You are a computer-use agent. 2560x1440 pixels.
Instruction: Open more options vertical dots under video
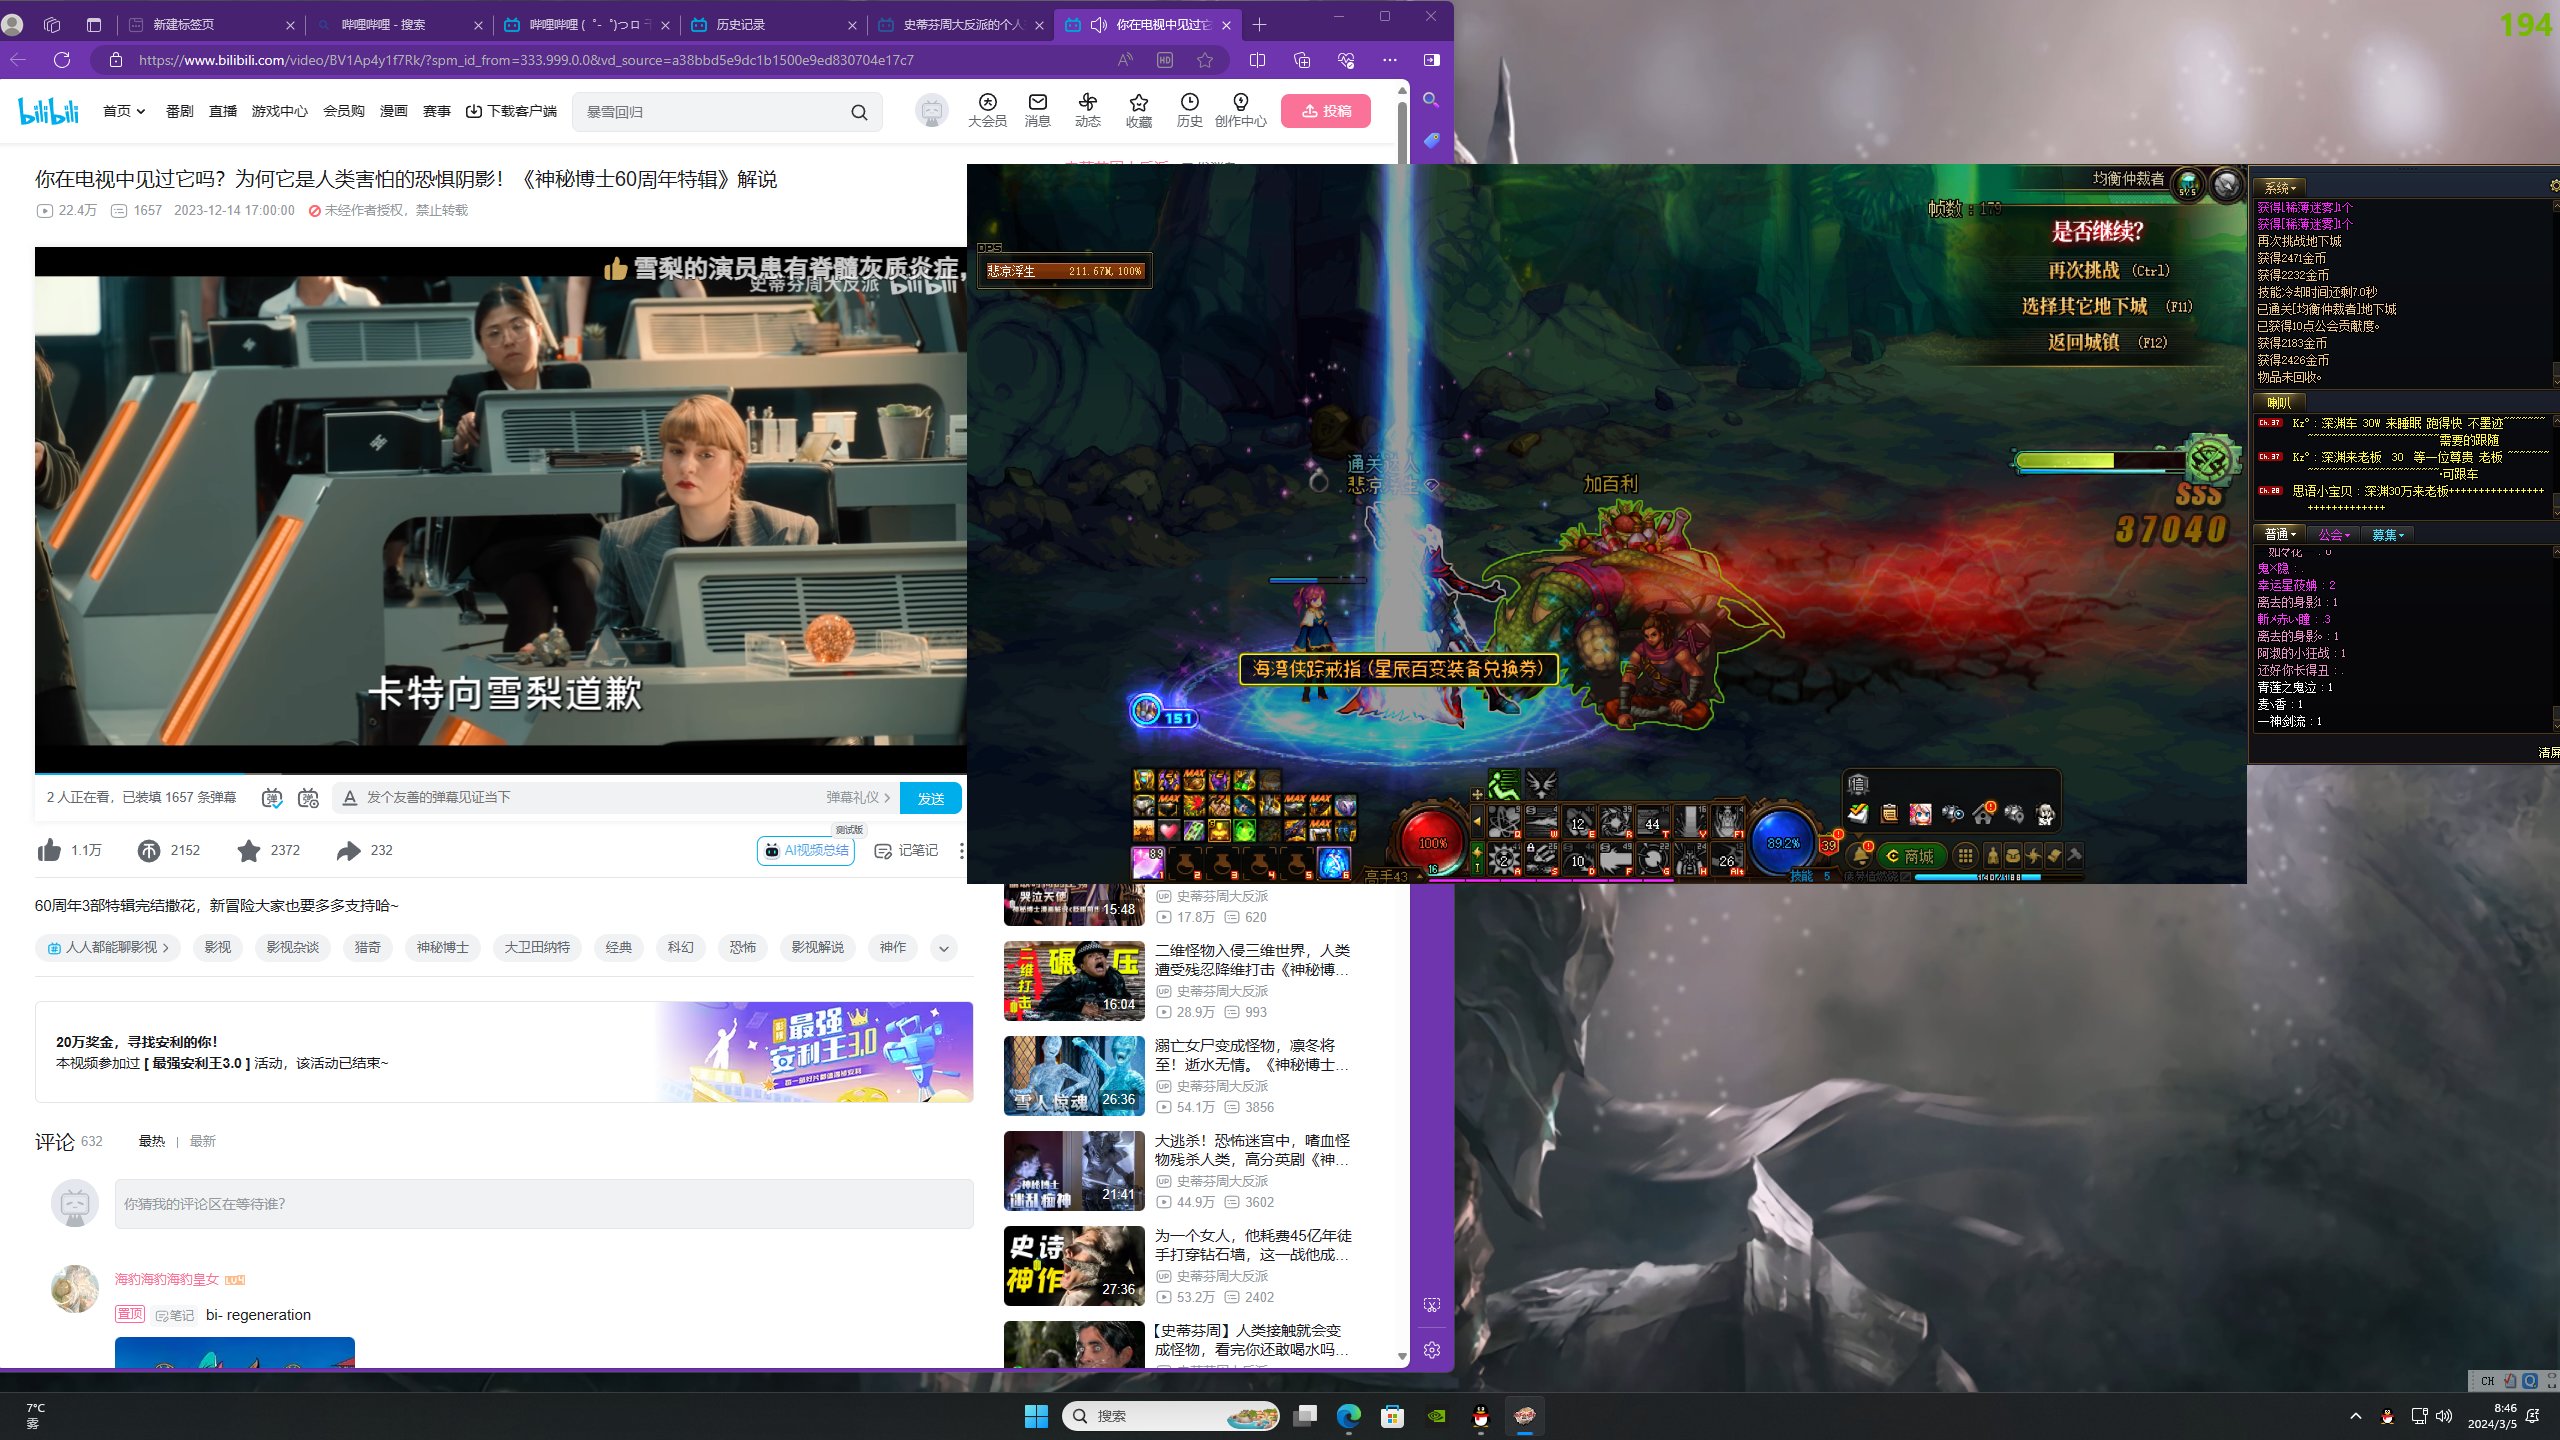pos(961,850)
